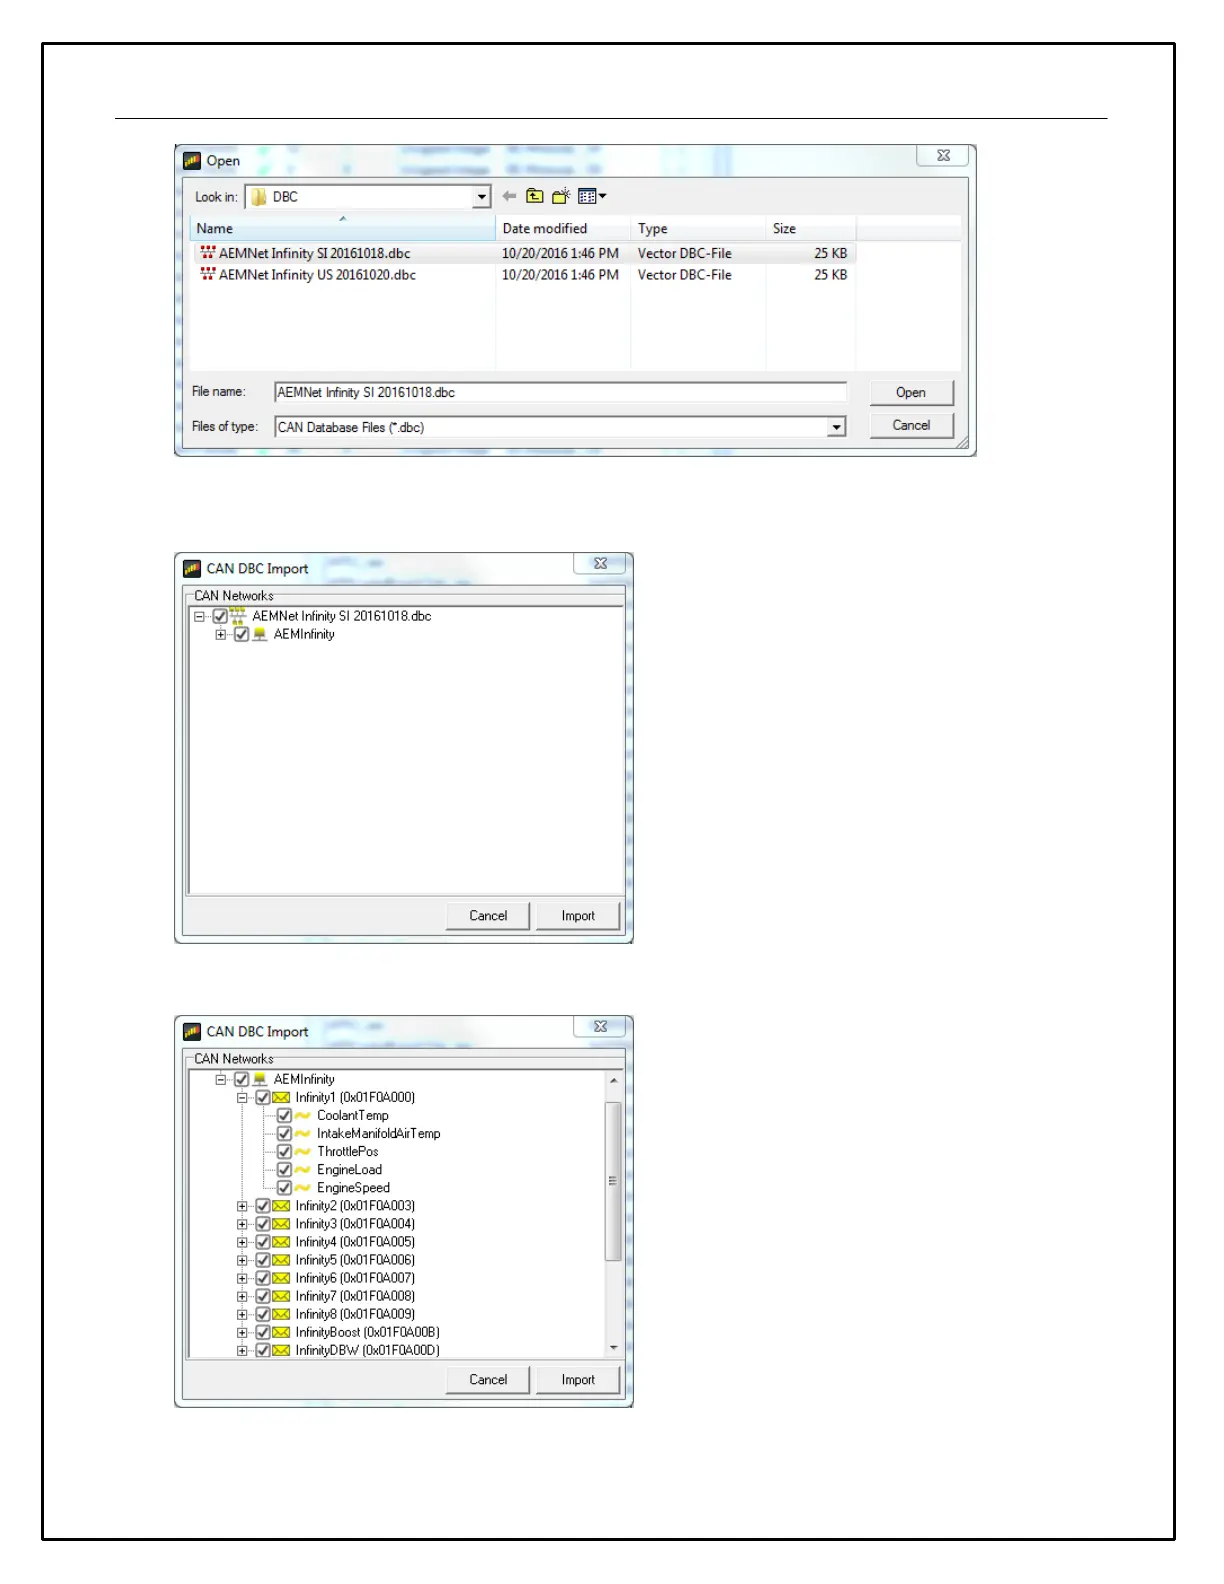Click the signal wave icon next to EngineLoad
1224x1584 pixels.
(x=303, y=1169)
